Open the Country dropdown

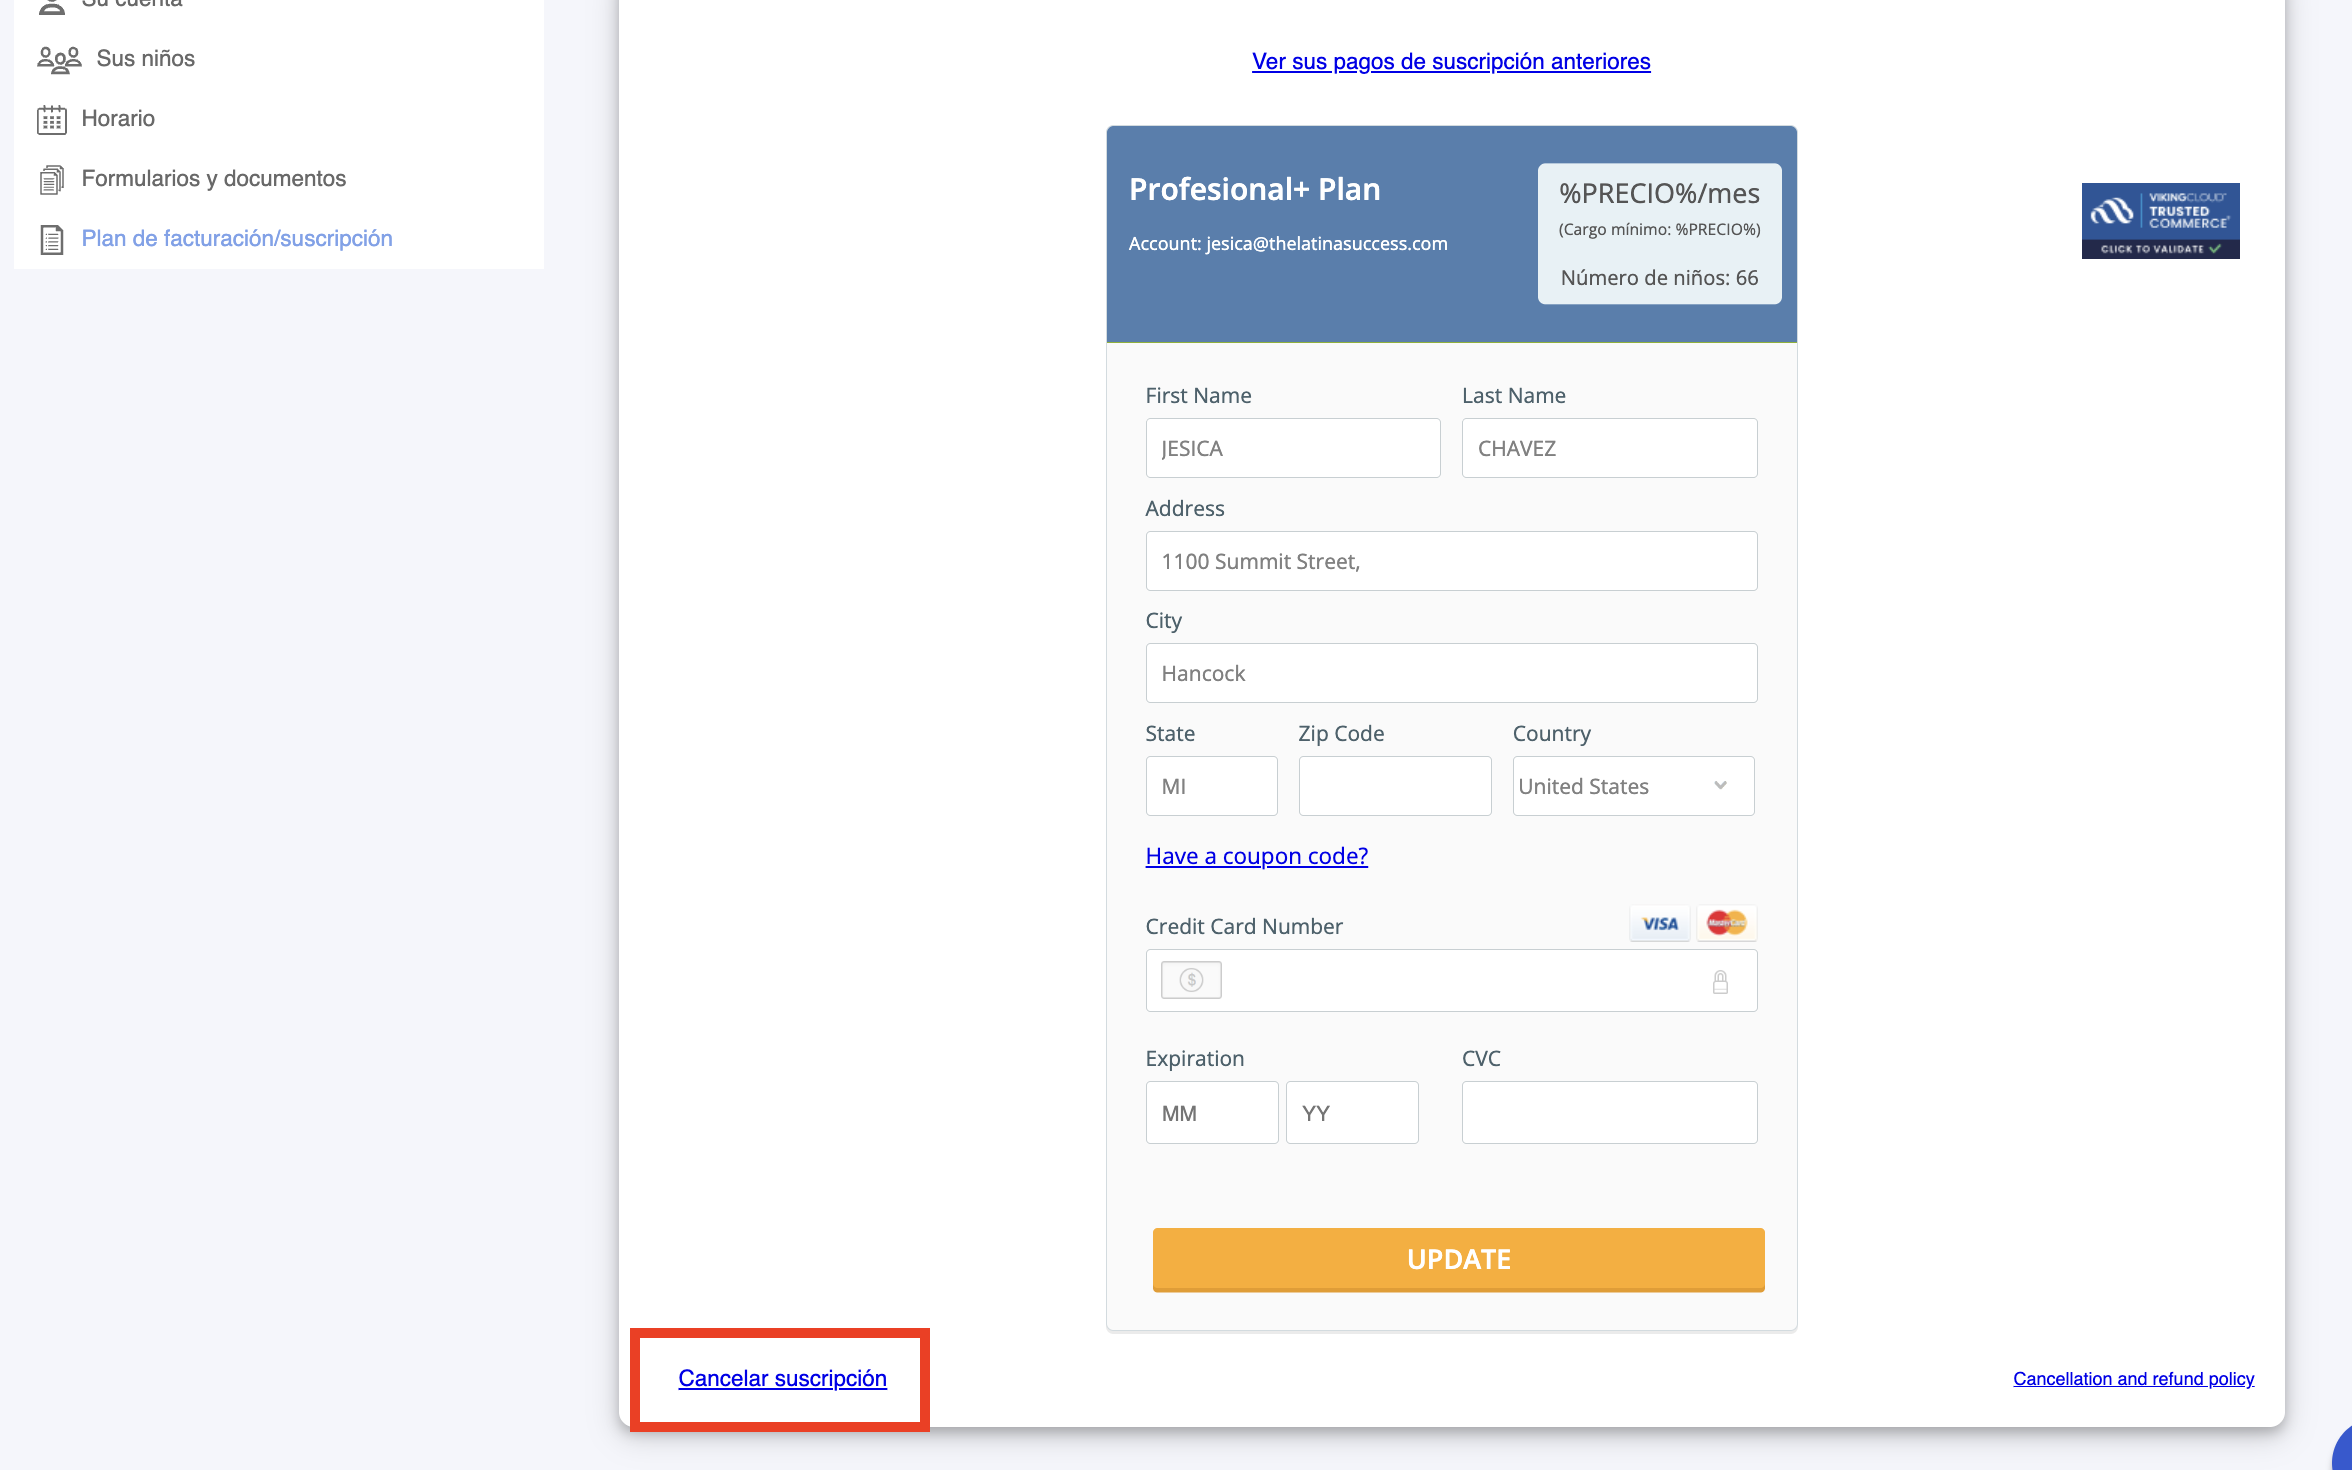1633,786
